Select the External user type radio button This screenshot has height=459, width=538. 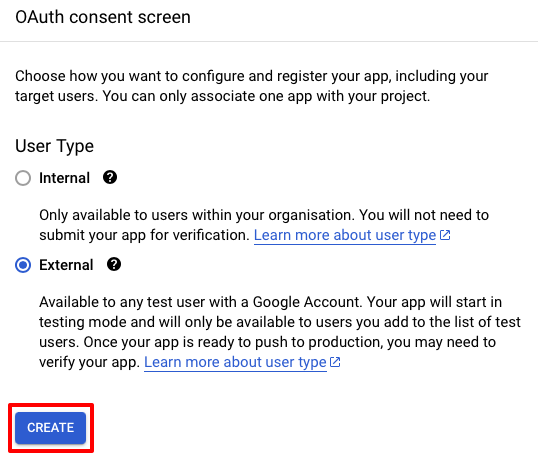point(23,265)
